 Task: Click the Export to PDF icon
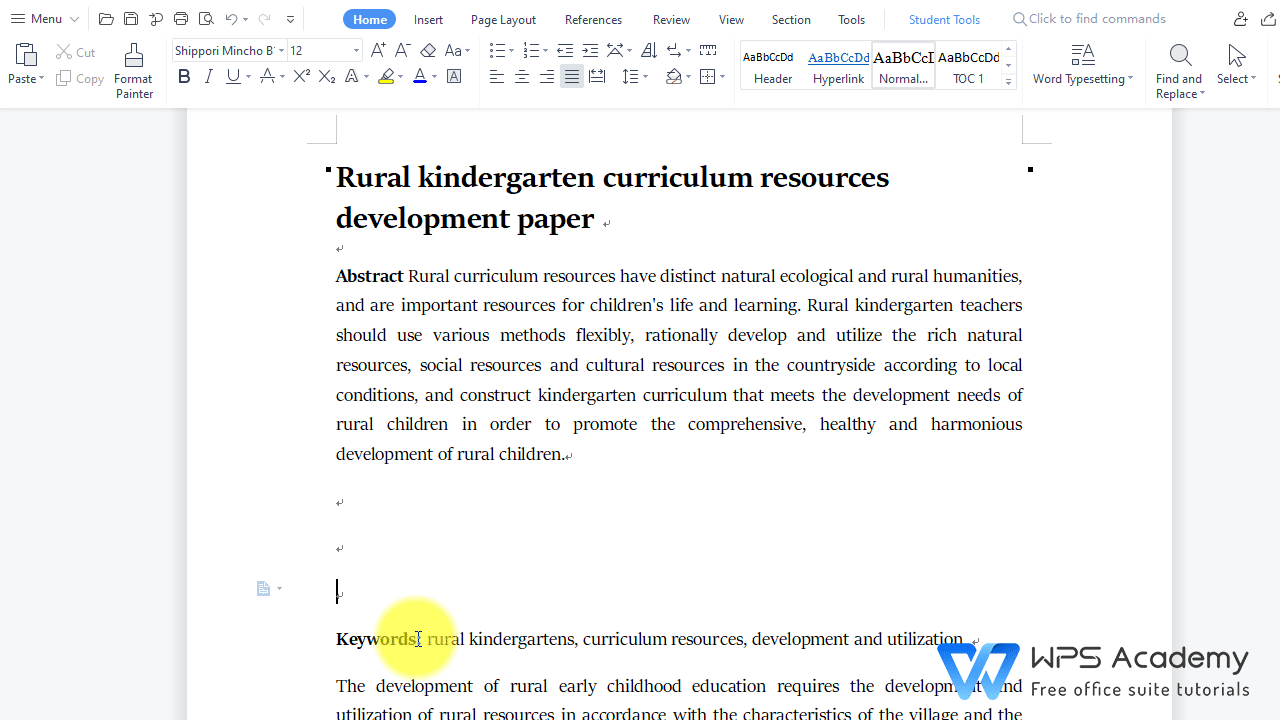(156, 19)
